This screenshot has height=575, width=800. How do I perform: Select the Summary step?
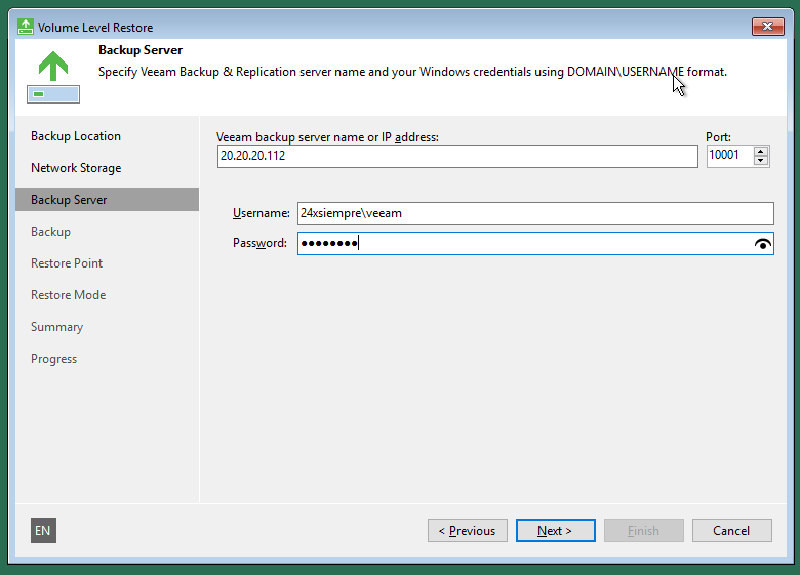[57, 327]
